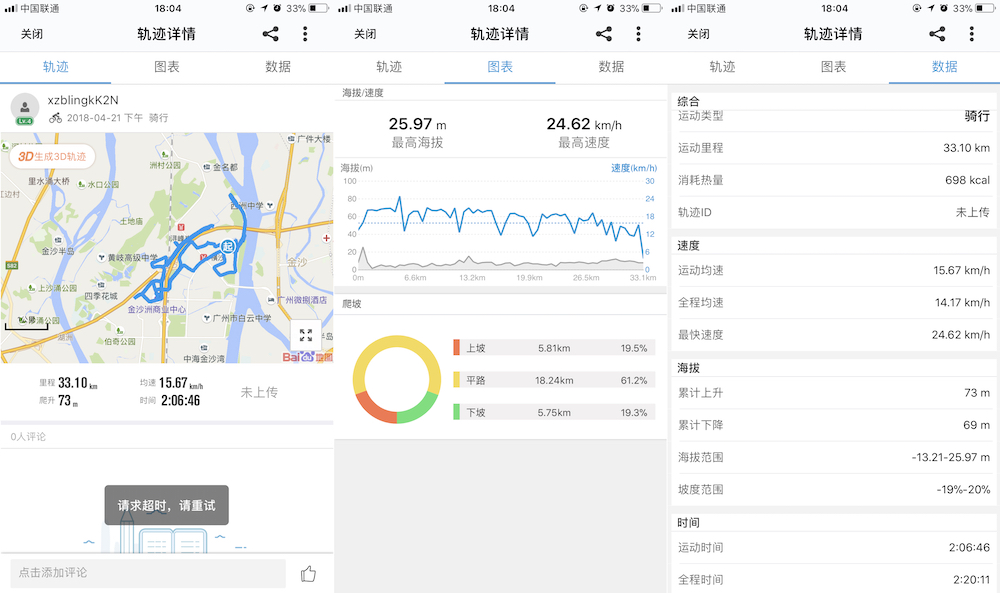Tap 全程时间 2:20:11 row
1000x593 pixels.
point(834,580)
